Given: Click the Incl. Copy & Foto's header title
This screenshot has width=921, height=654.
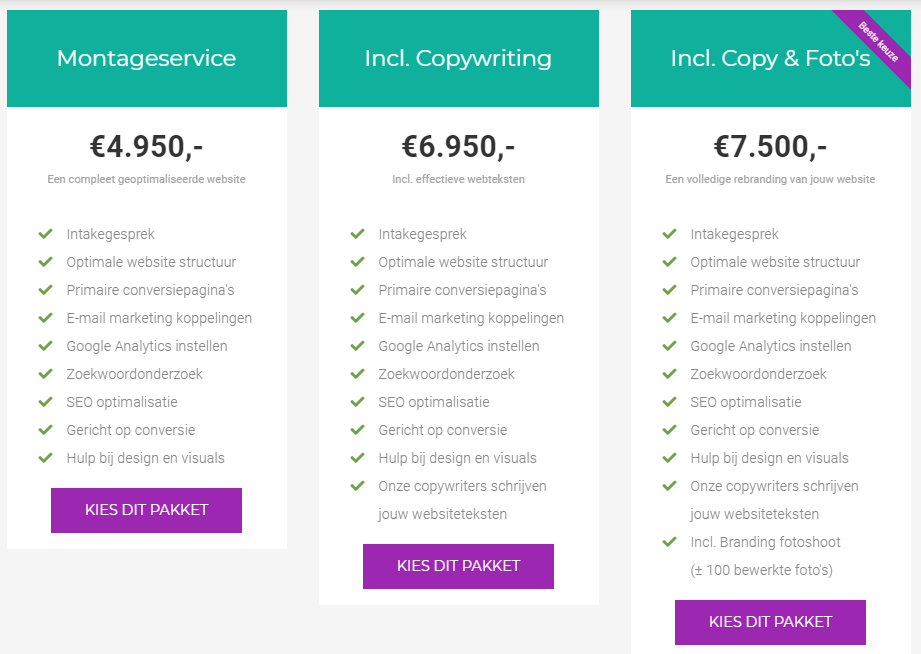Looking at the screenshot, I should pyautogui.click(x=770, y=58).
